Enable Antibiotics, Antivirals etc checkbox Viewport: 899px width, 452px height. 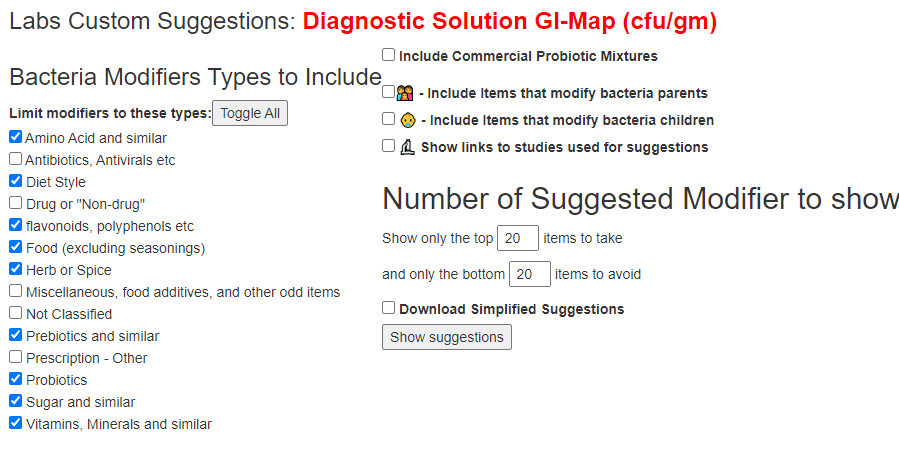pyautogui.click(x=15, y=159)
